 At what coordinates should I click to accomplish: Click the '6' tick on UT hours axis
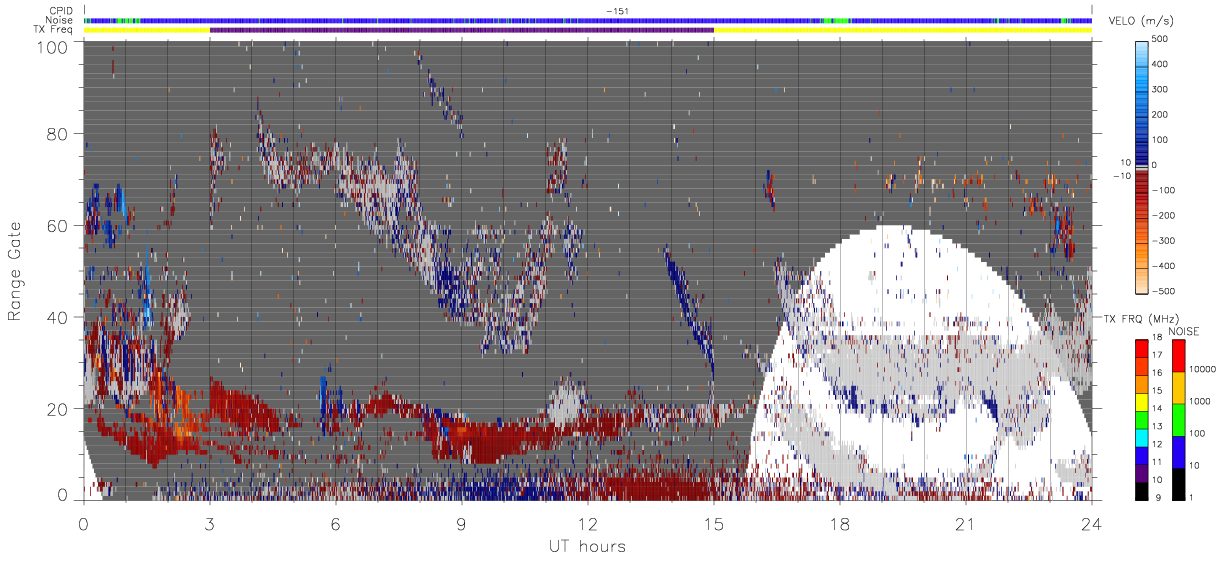[x=335, y=524]
